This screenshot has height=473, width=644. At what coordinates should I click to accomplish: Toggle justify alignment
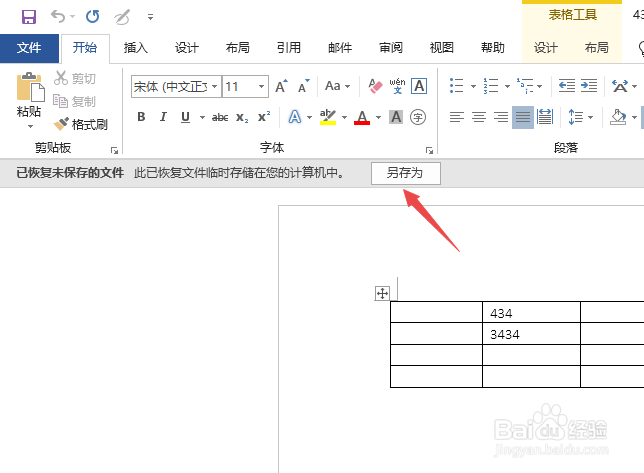click(x=523, y=117)
